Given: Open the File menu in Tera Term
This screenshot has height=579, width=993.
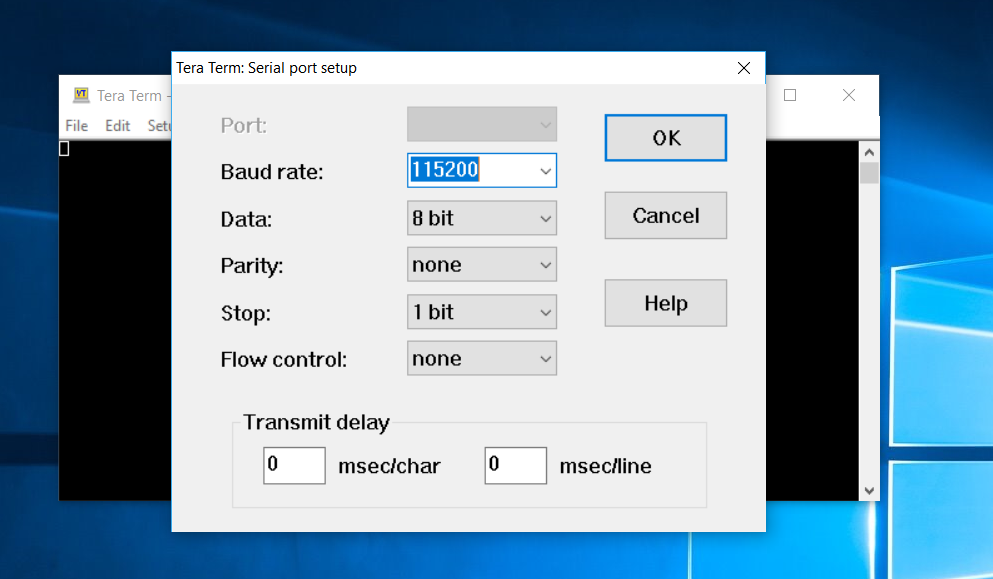Looking at the screenshot, I should click(x=77, y=125).
